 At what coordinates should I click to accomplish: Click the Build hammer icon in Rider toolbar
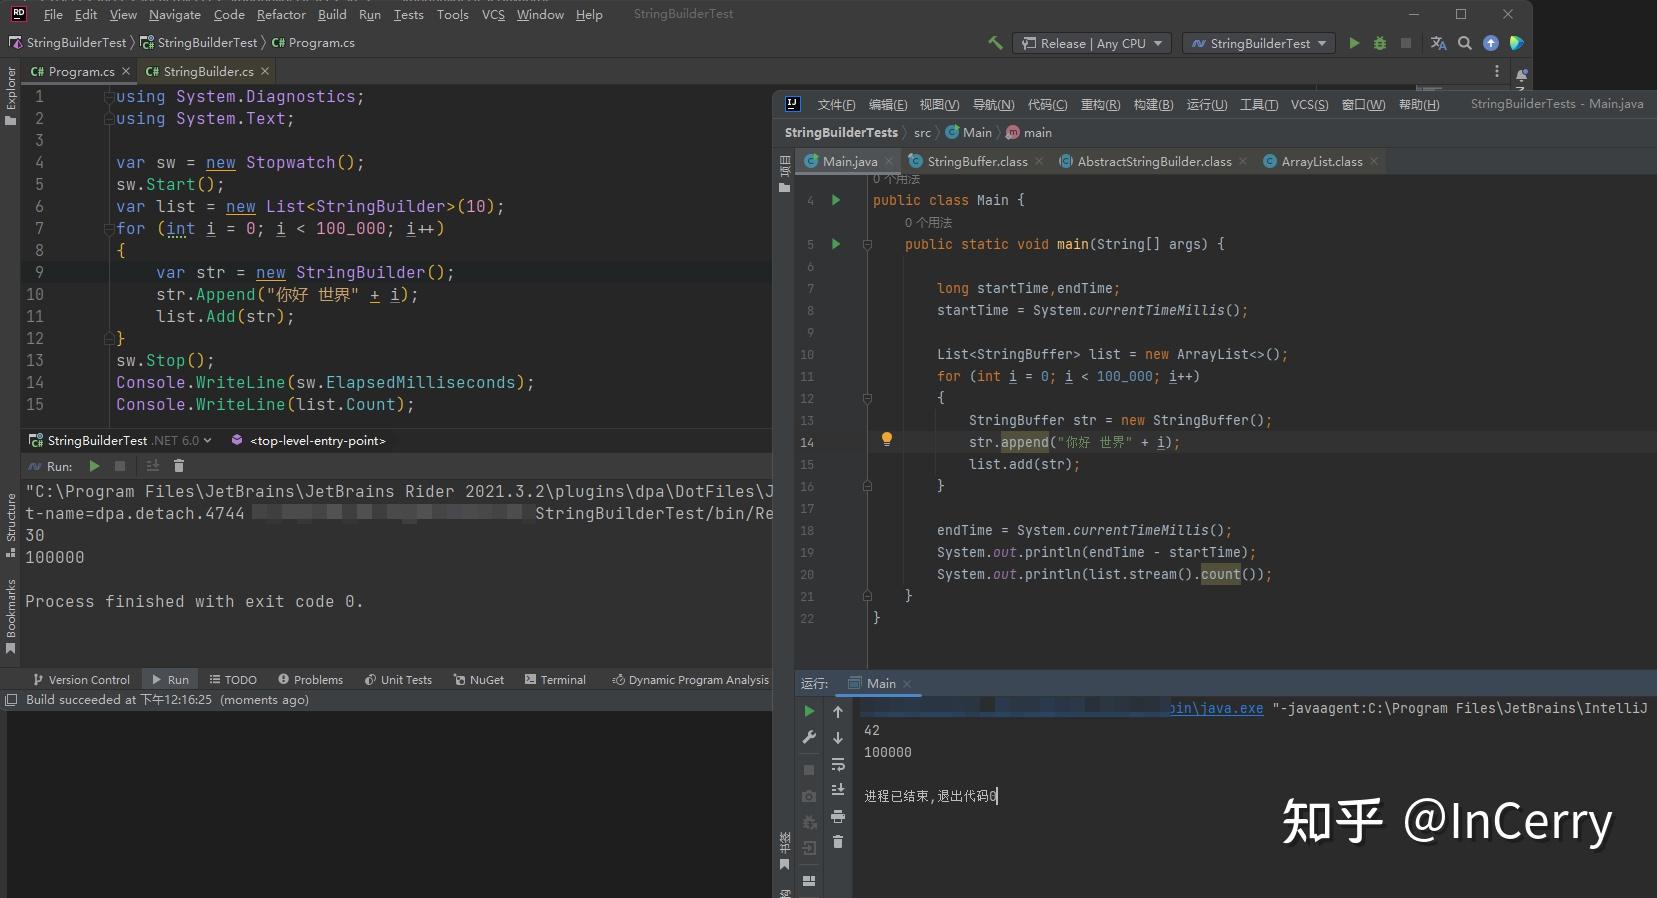(995, 43)
